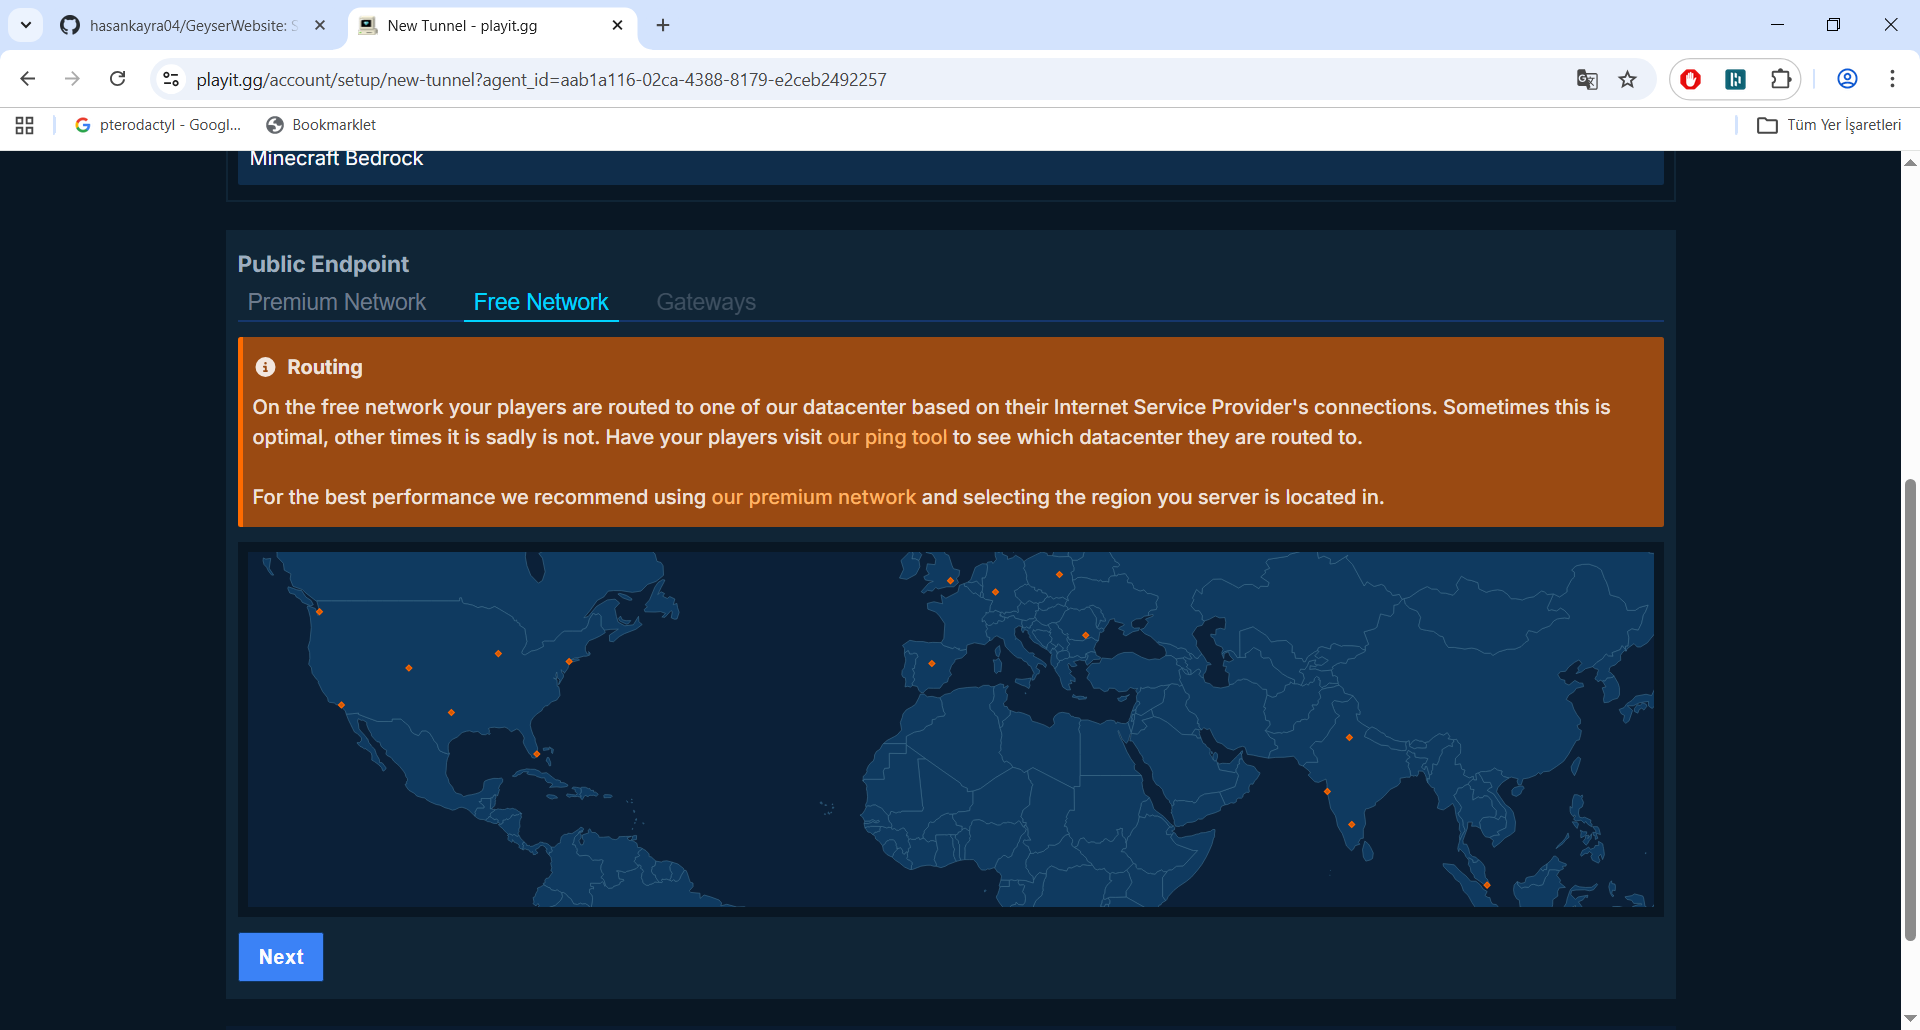This screenshot has width=1920, height=1030.
Task: Select the Gateways tab
Action: (x=706, y=302)
